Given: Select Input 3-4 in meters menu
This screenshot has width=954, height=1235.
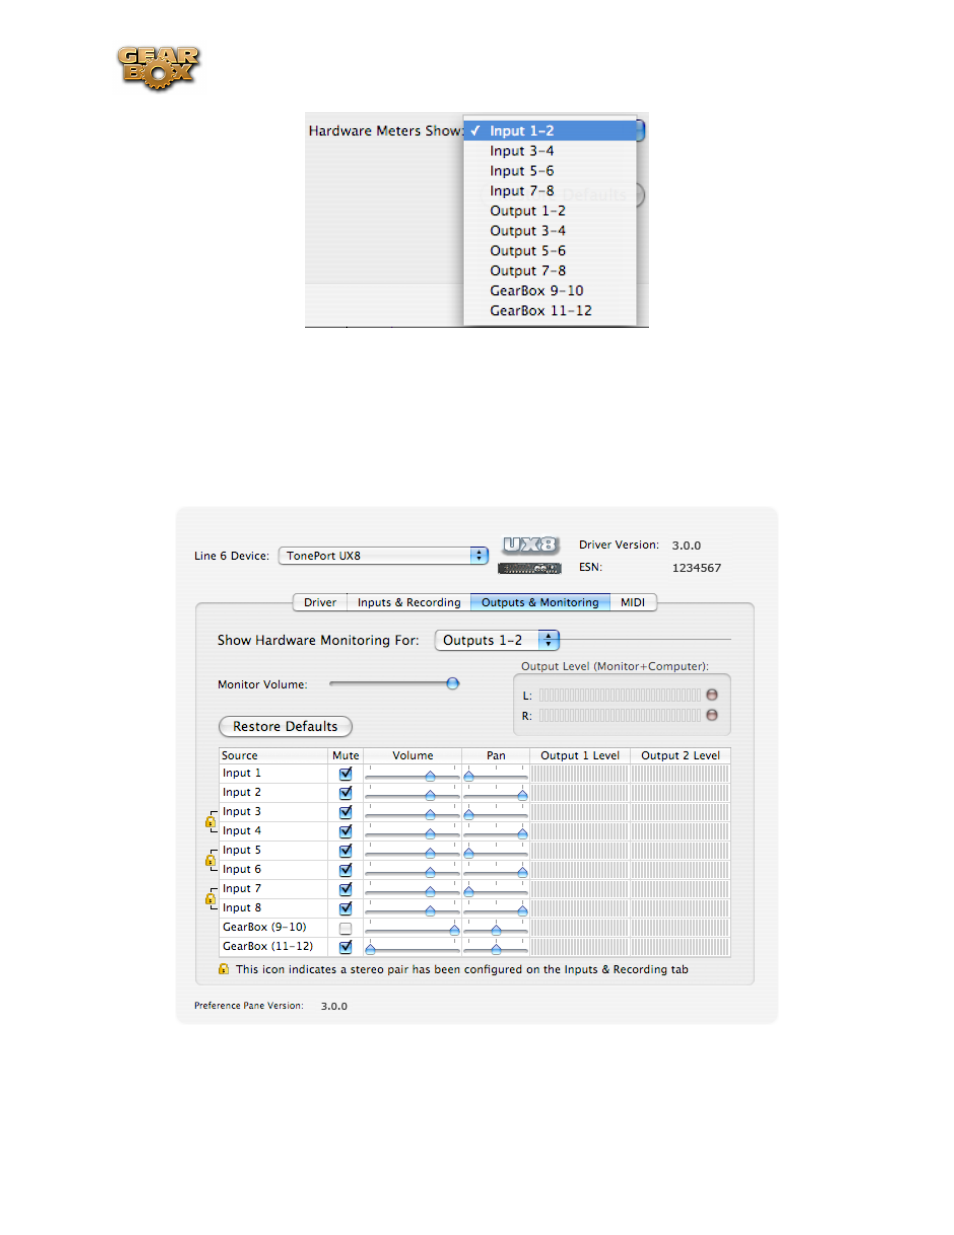Looking at the screenshot, I should click(x=550, y=151).
